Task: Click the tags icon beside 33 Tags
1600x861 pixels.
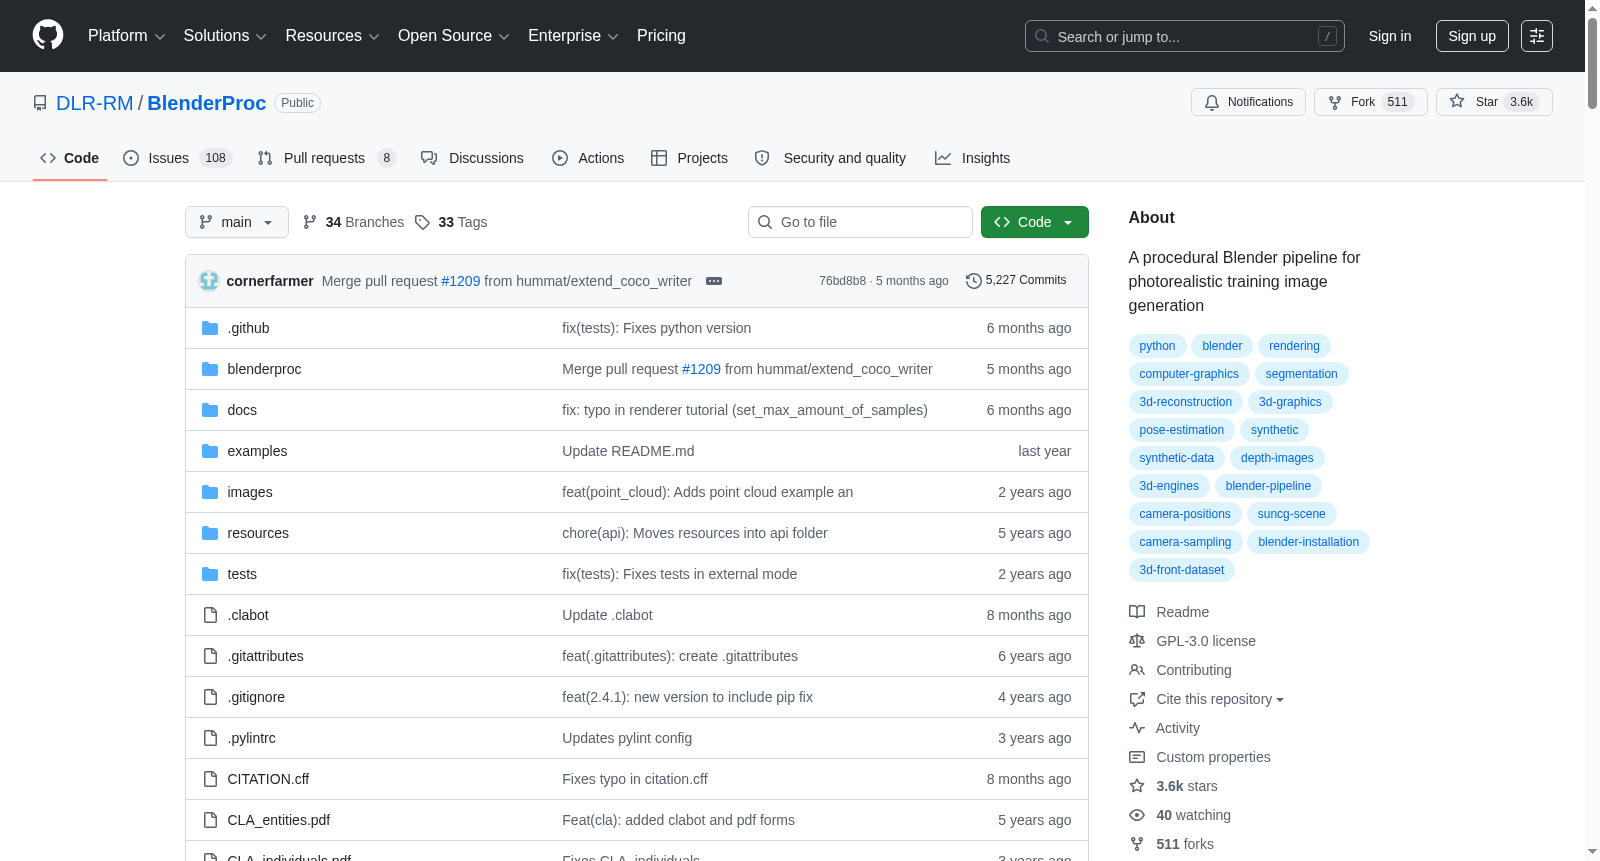Action: (423, 222)
